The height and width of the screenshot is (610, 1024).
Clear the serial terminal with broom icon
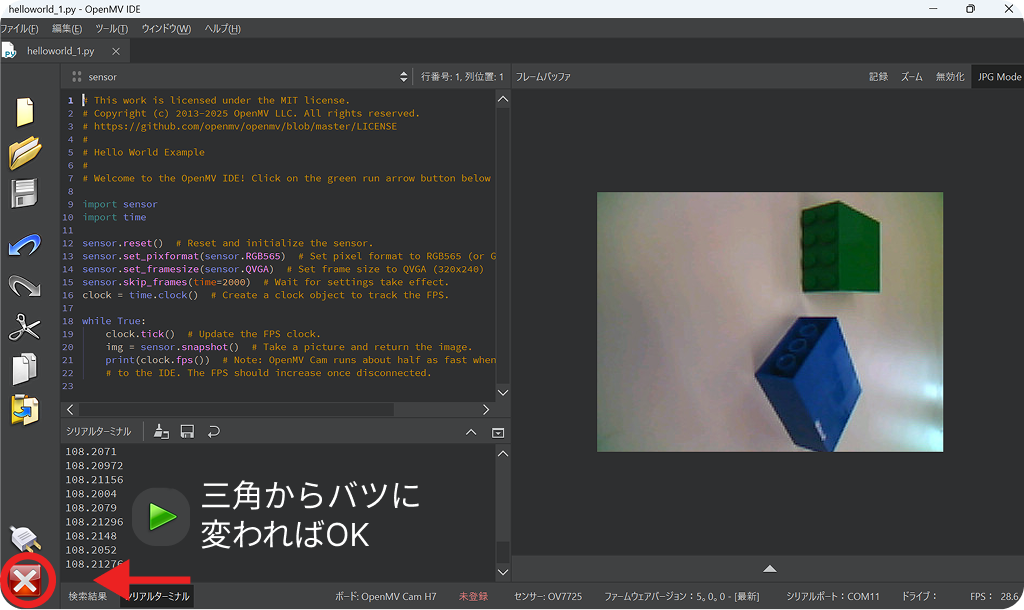(161, 432)
